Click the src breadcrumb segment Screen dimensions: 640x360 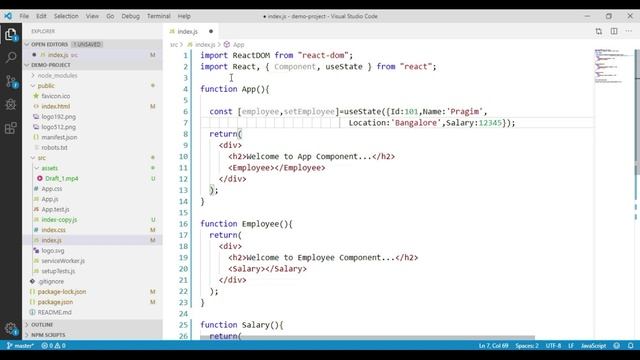(174, 44)
